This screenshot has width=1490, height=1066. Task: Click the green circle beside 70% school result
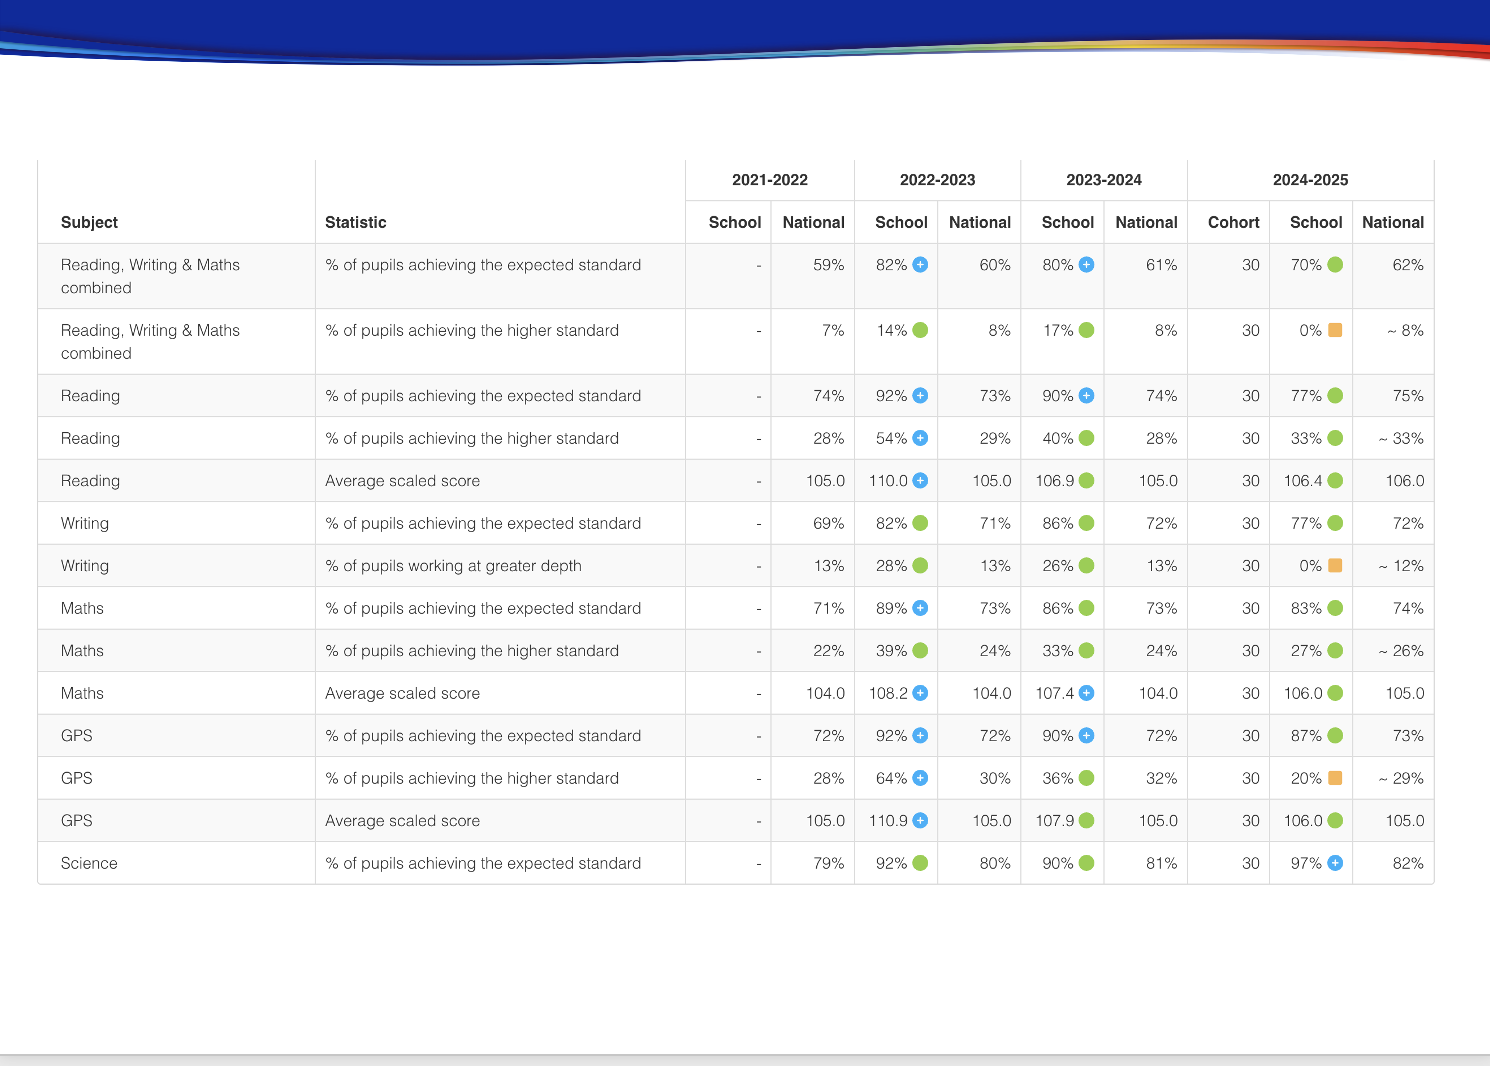pos(1335,265)
